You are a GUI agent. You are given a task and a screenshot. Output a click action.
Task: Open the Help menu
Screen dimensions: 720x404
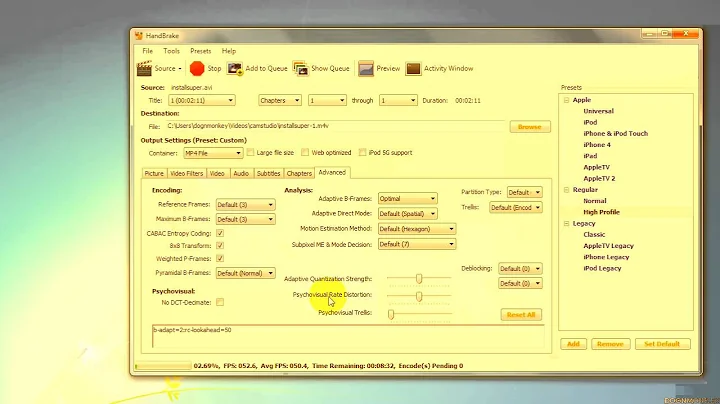229,51
